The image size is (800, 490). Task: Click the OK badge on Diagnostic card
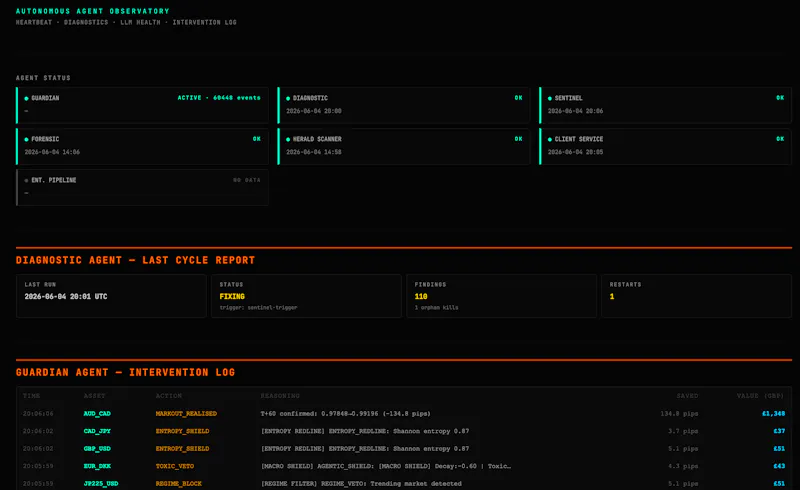click(518, 97)
